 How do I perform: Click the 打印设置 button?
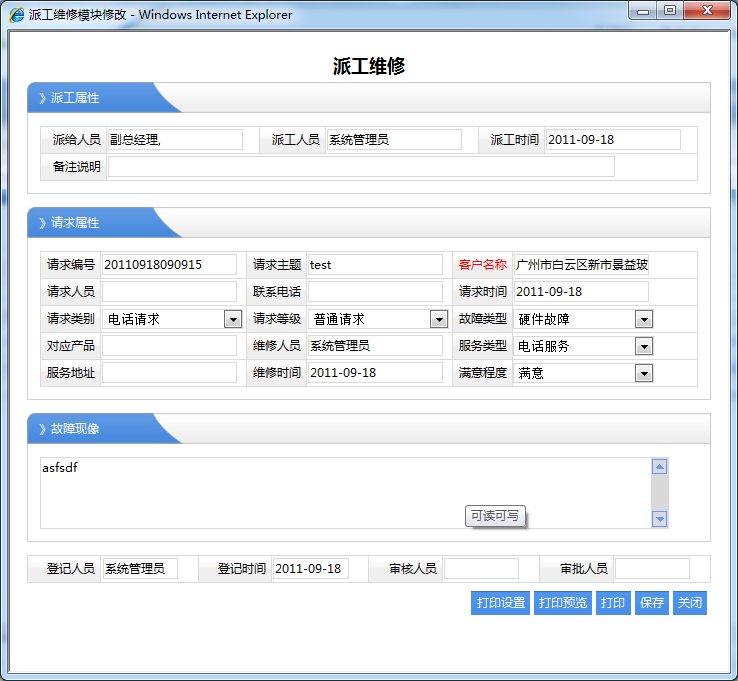tap(500, 603)
